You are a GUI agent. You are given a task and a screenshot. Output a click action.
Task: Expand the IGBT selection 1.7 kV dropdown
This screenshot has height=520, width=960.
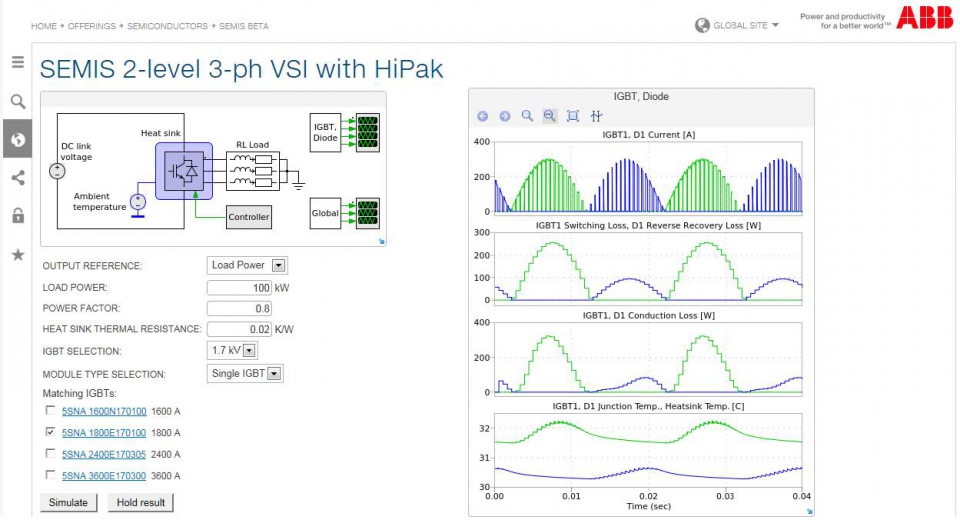click(x=232, y=350)
